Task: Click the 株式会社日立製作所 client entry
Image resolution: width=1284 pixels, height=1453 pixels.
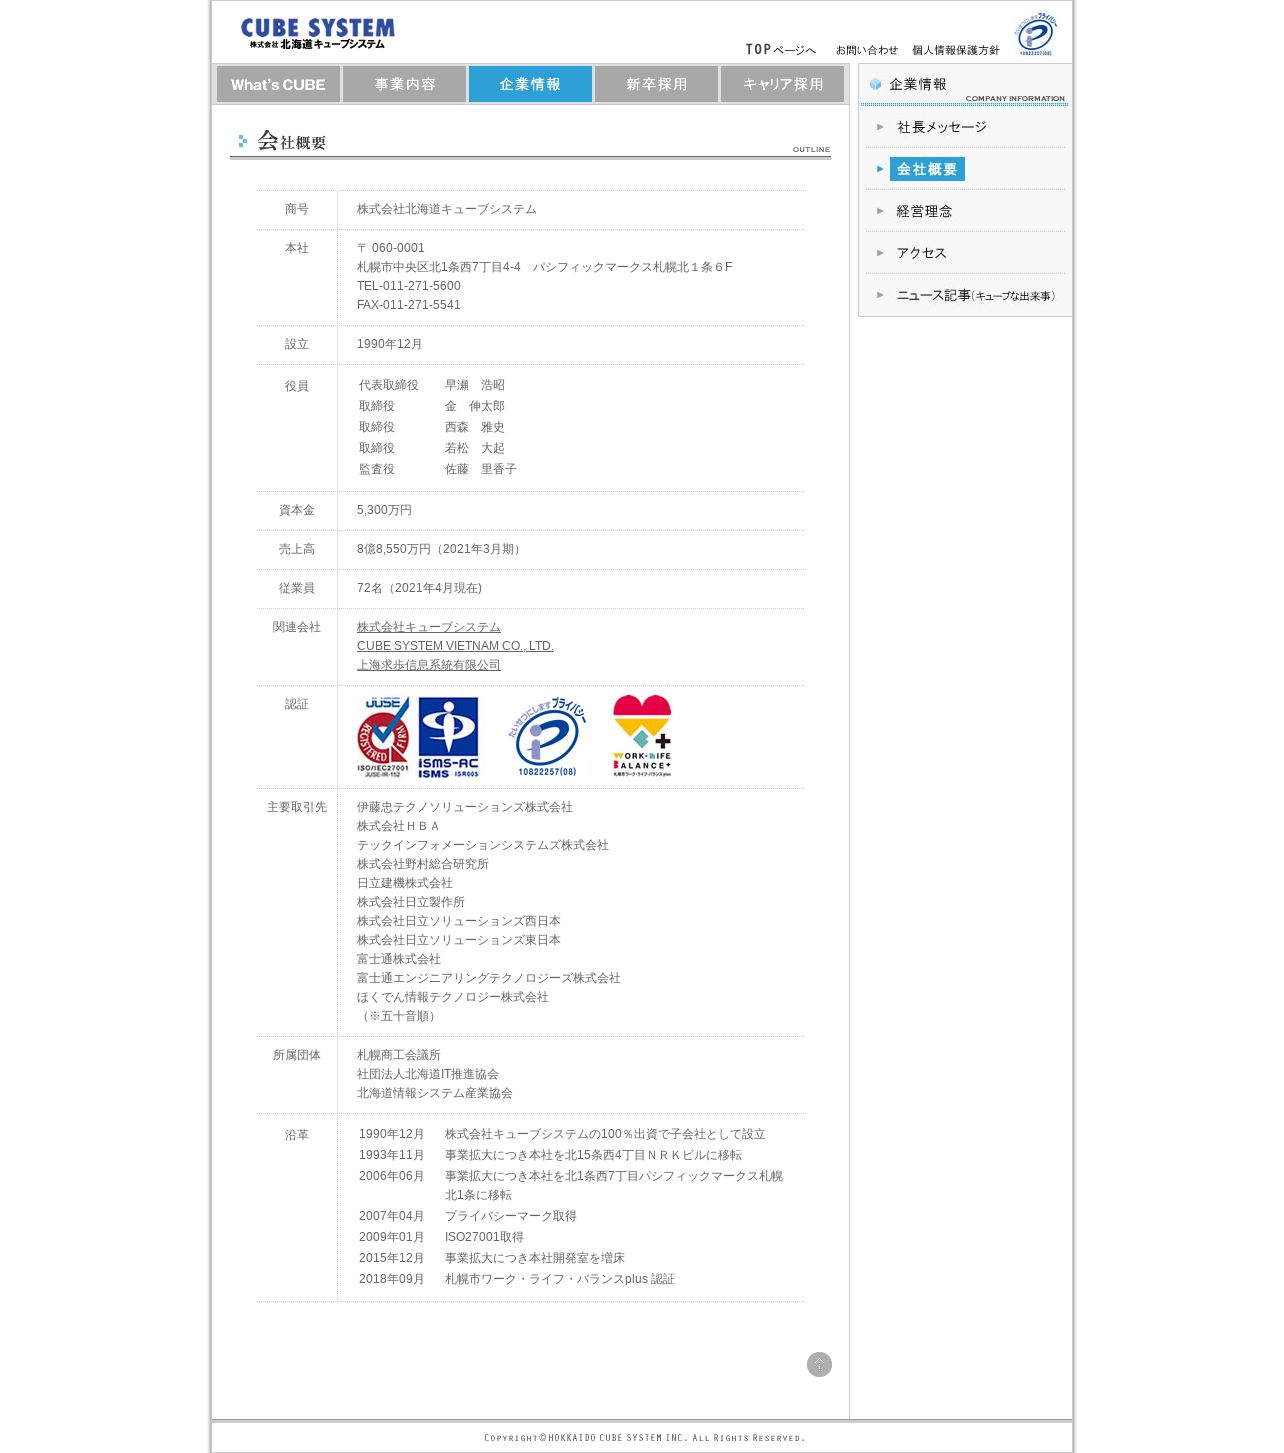Action: click(411, 902)
